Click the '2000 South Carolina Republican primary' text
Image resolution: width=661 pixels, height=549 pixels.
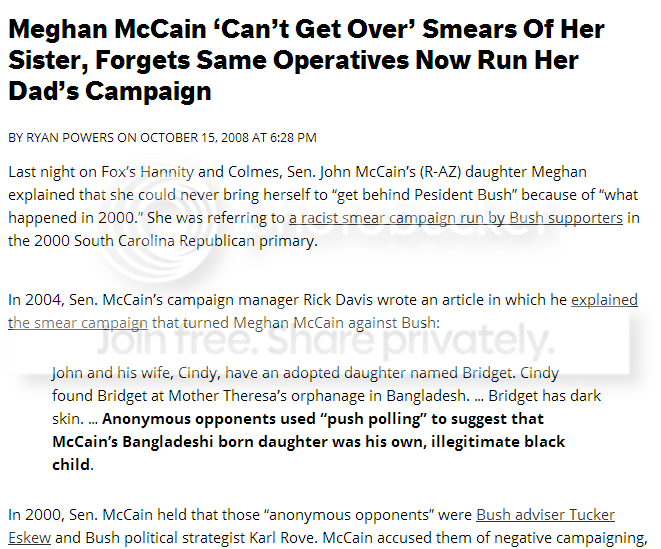click(178, 240)
